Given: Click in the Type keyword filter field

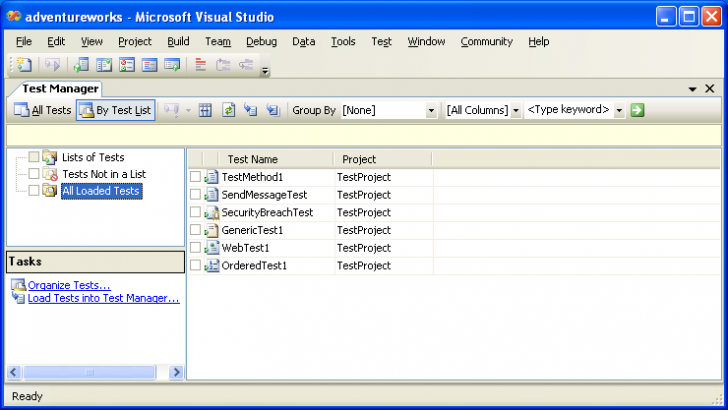Looking at the screenshot, I should pyautogui.click(x=569, y=111).
